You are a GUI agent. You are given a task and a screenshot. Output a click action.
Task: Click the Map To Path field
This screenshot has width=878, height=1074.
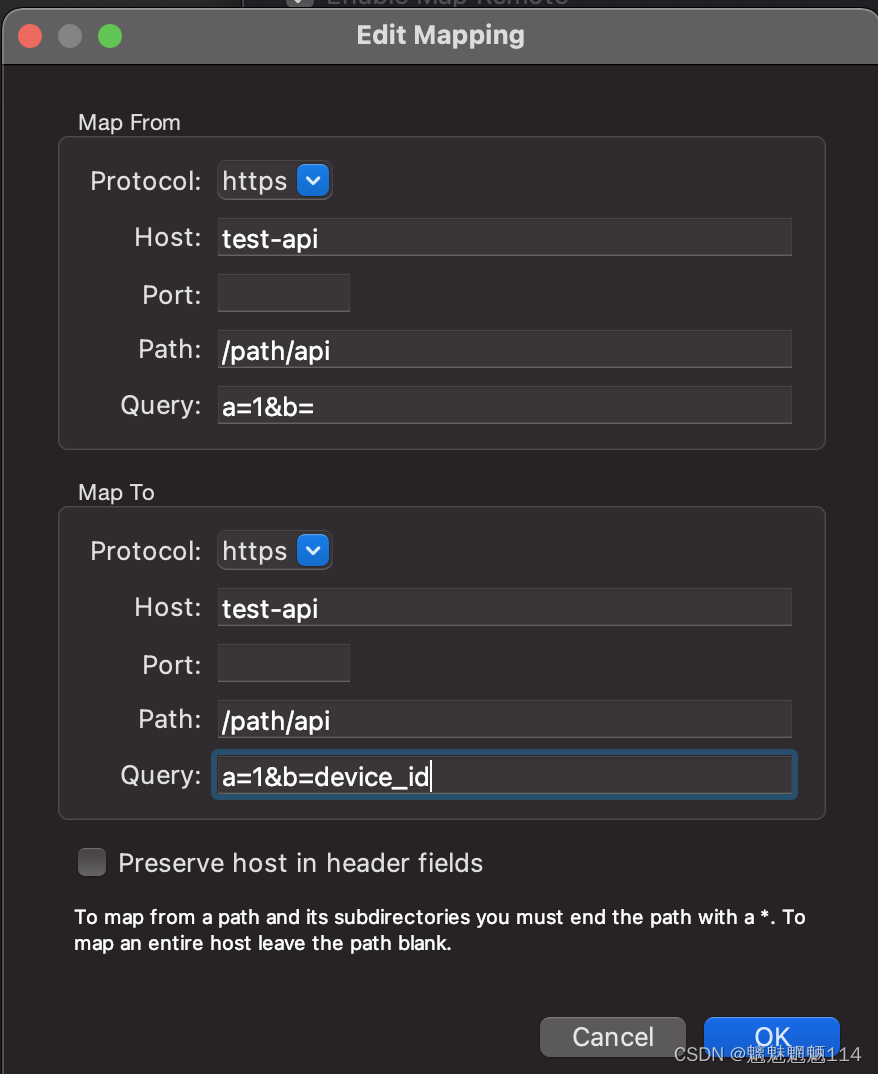[503, 719]
